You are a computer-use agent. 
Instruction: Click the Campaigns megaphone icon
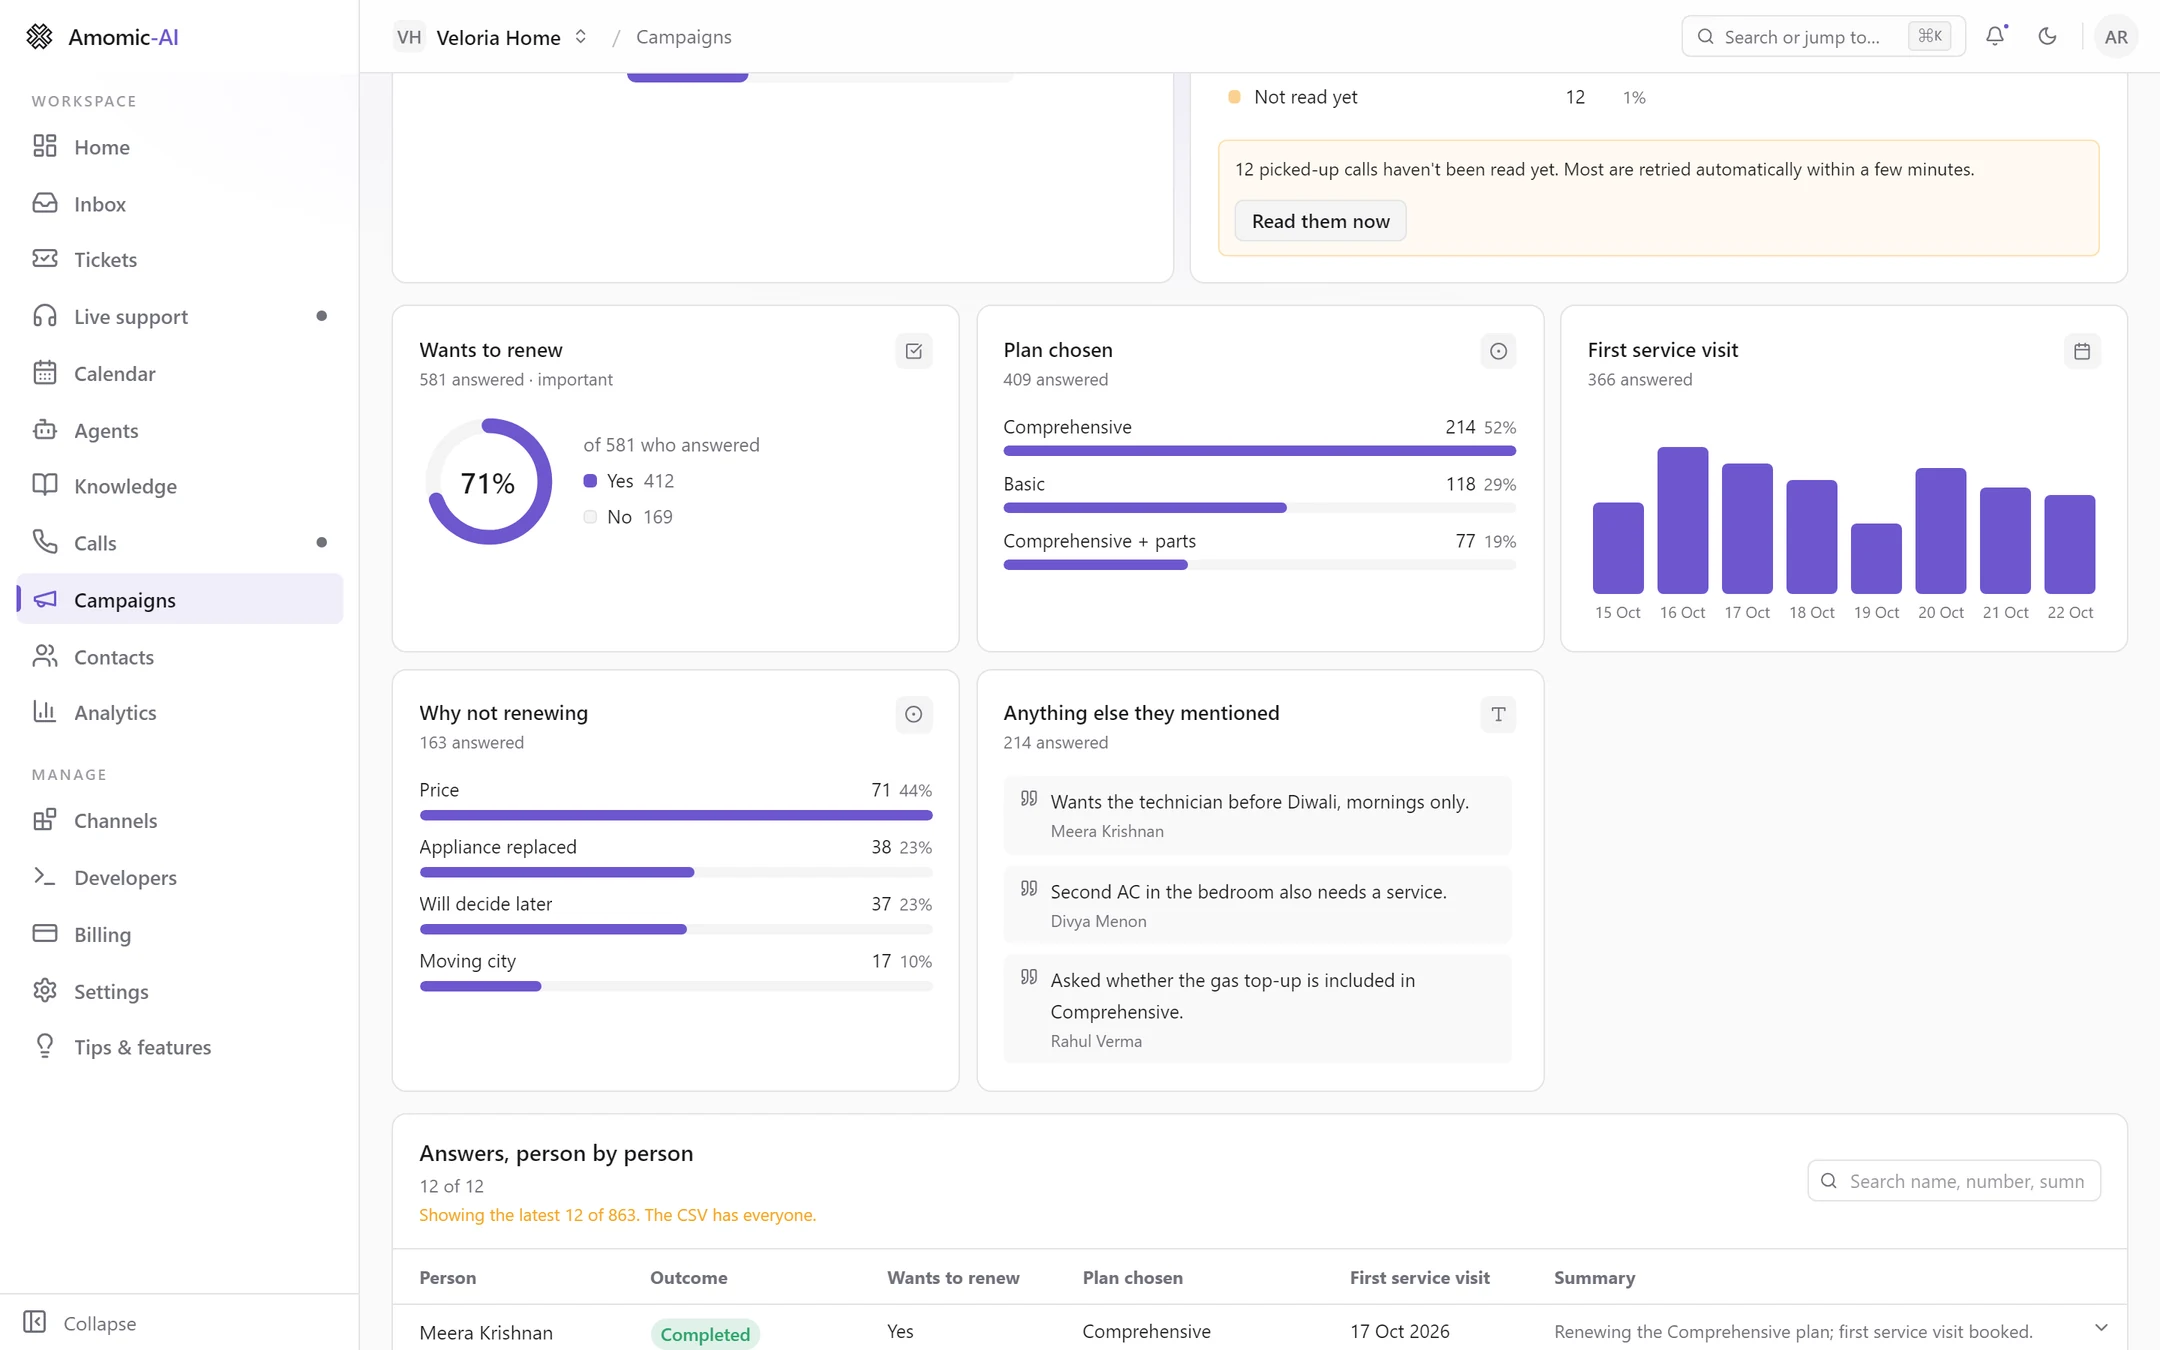pyautogui.click(x=45, y=599)
